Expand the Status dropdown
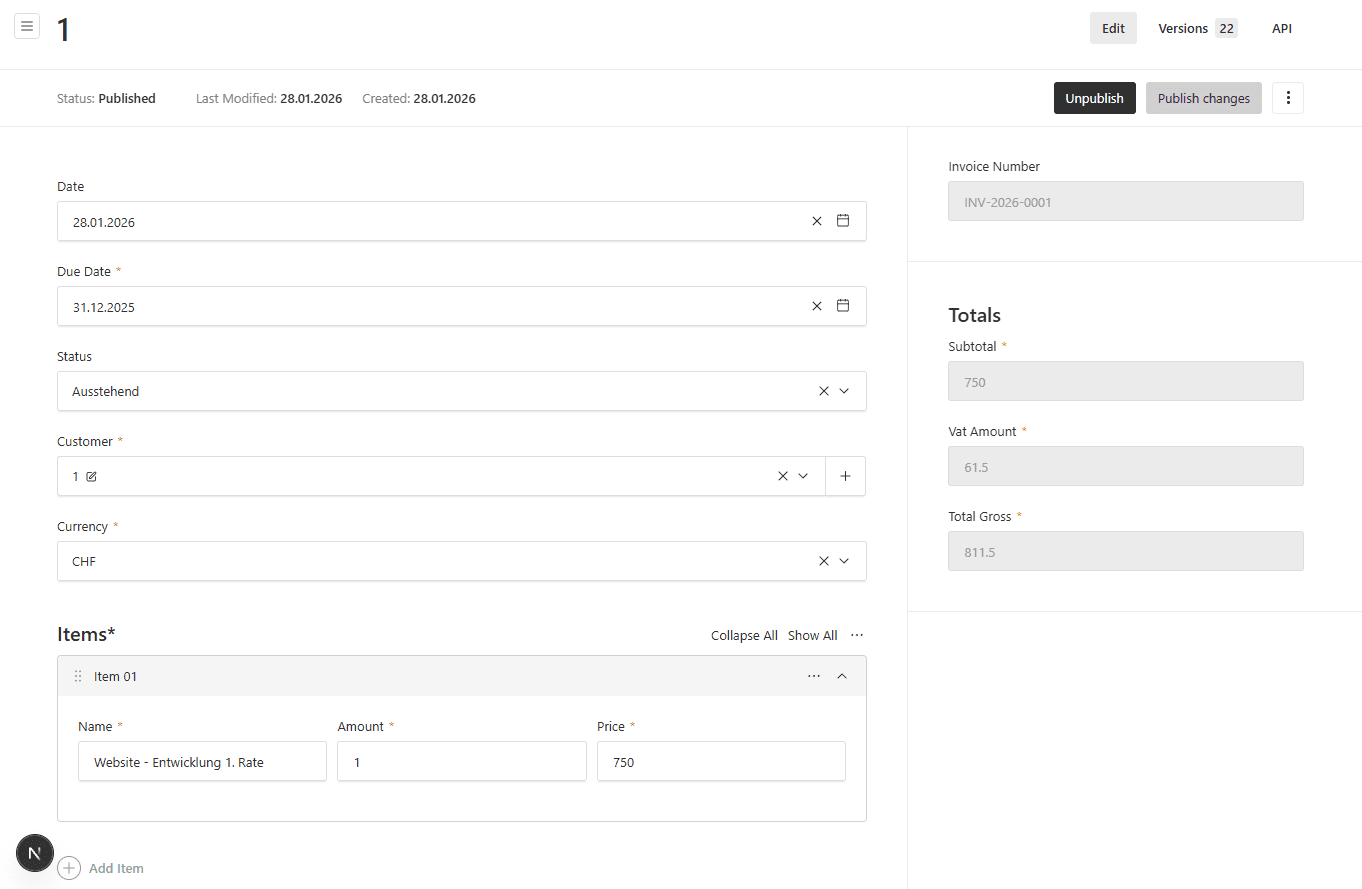The width and height of the screenshot is (1362, 889). click(x=844, y=391)
